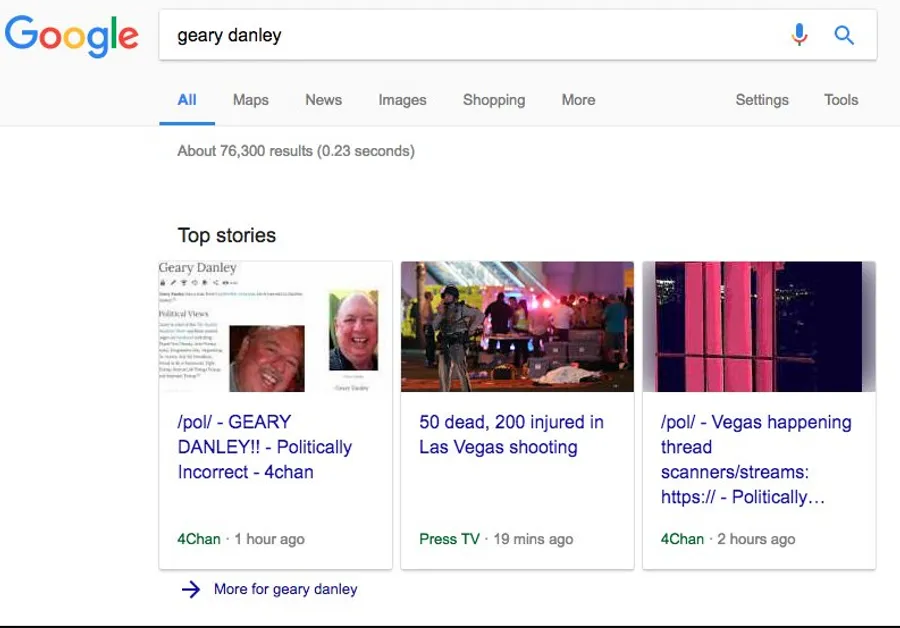Click the Top stories heading
The height and width of the screenshot is (628, 900).
click(x=227, y=235)
